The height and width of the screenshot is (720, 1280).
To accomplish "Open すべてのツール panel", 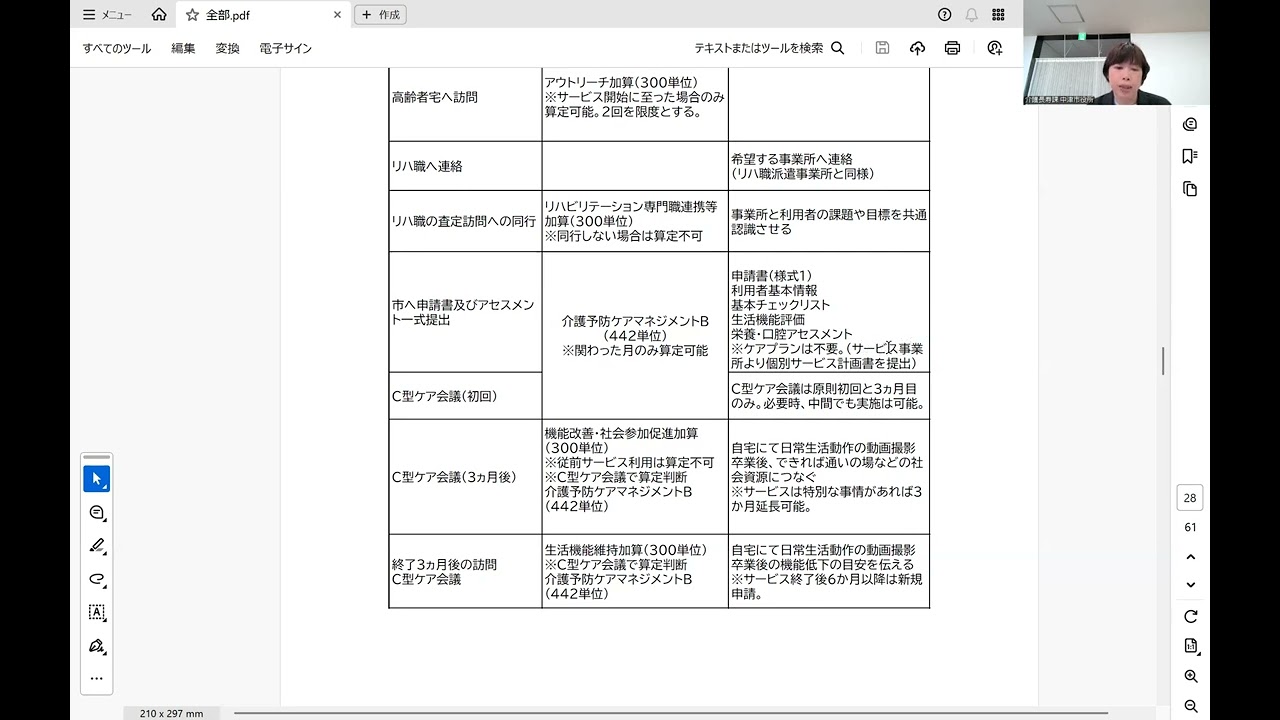I will tap(117, 48).
